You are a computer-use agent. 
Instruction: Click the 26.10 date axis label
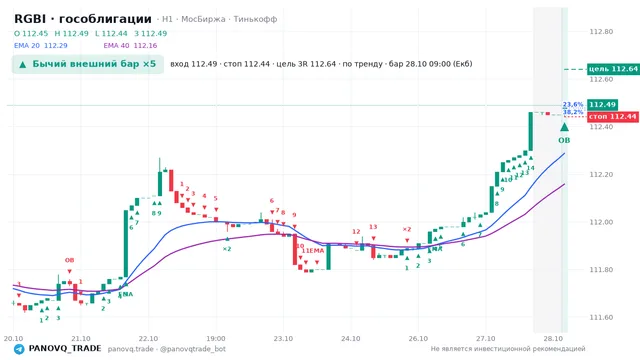[x=418, y=338]
